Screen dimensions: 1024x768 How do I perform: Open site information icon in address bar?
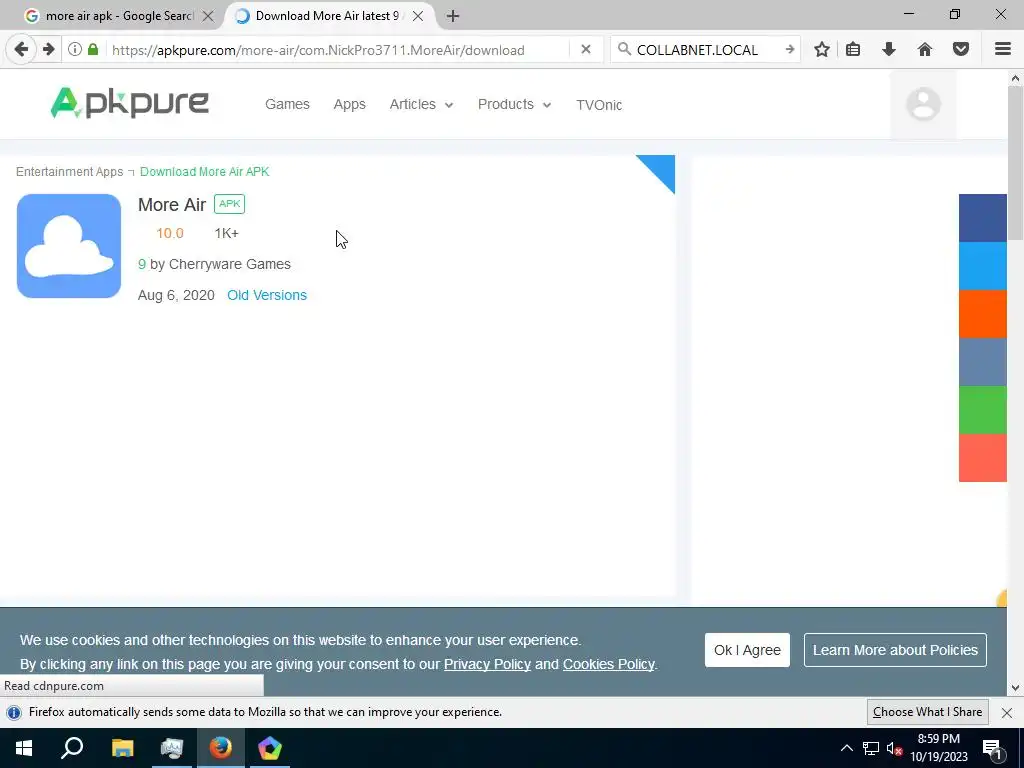(x=75, y=50)
